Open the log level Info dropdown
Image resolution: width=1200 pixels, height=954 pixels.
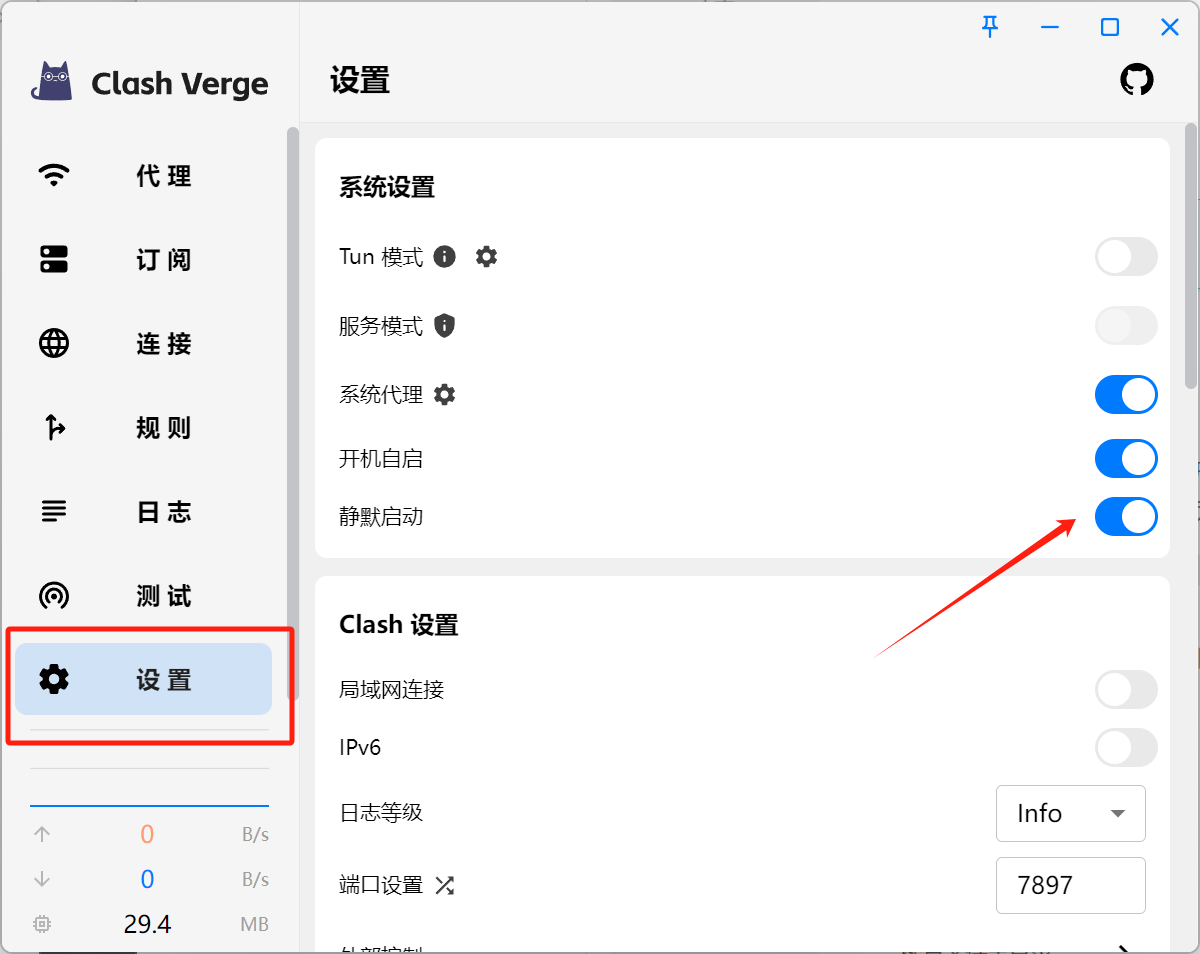[x=1070, y=814]
